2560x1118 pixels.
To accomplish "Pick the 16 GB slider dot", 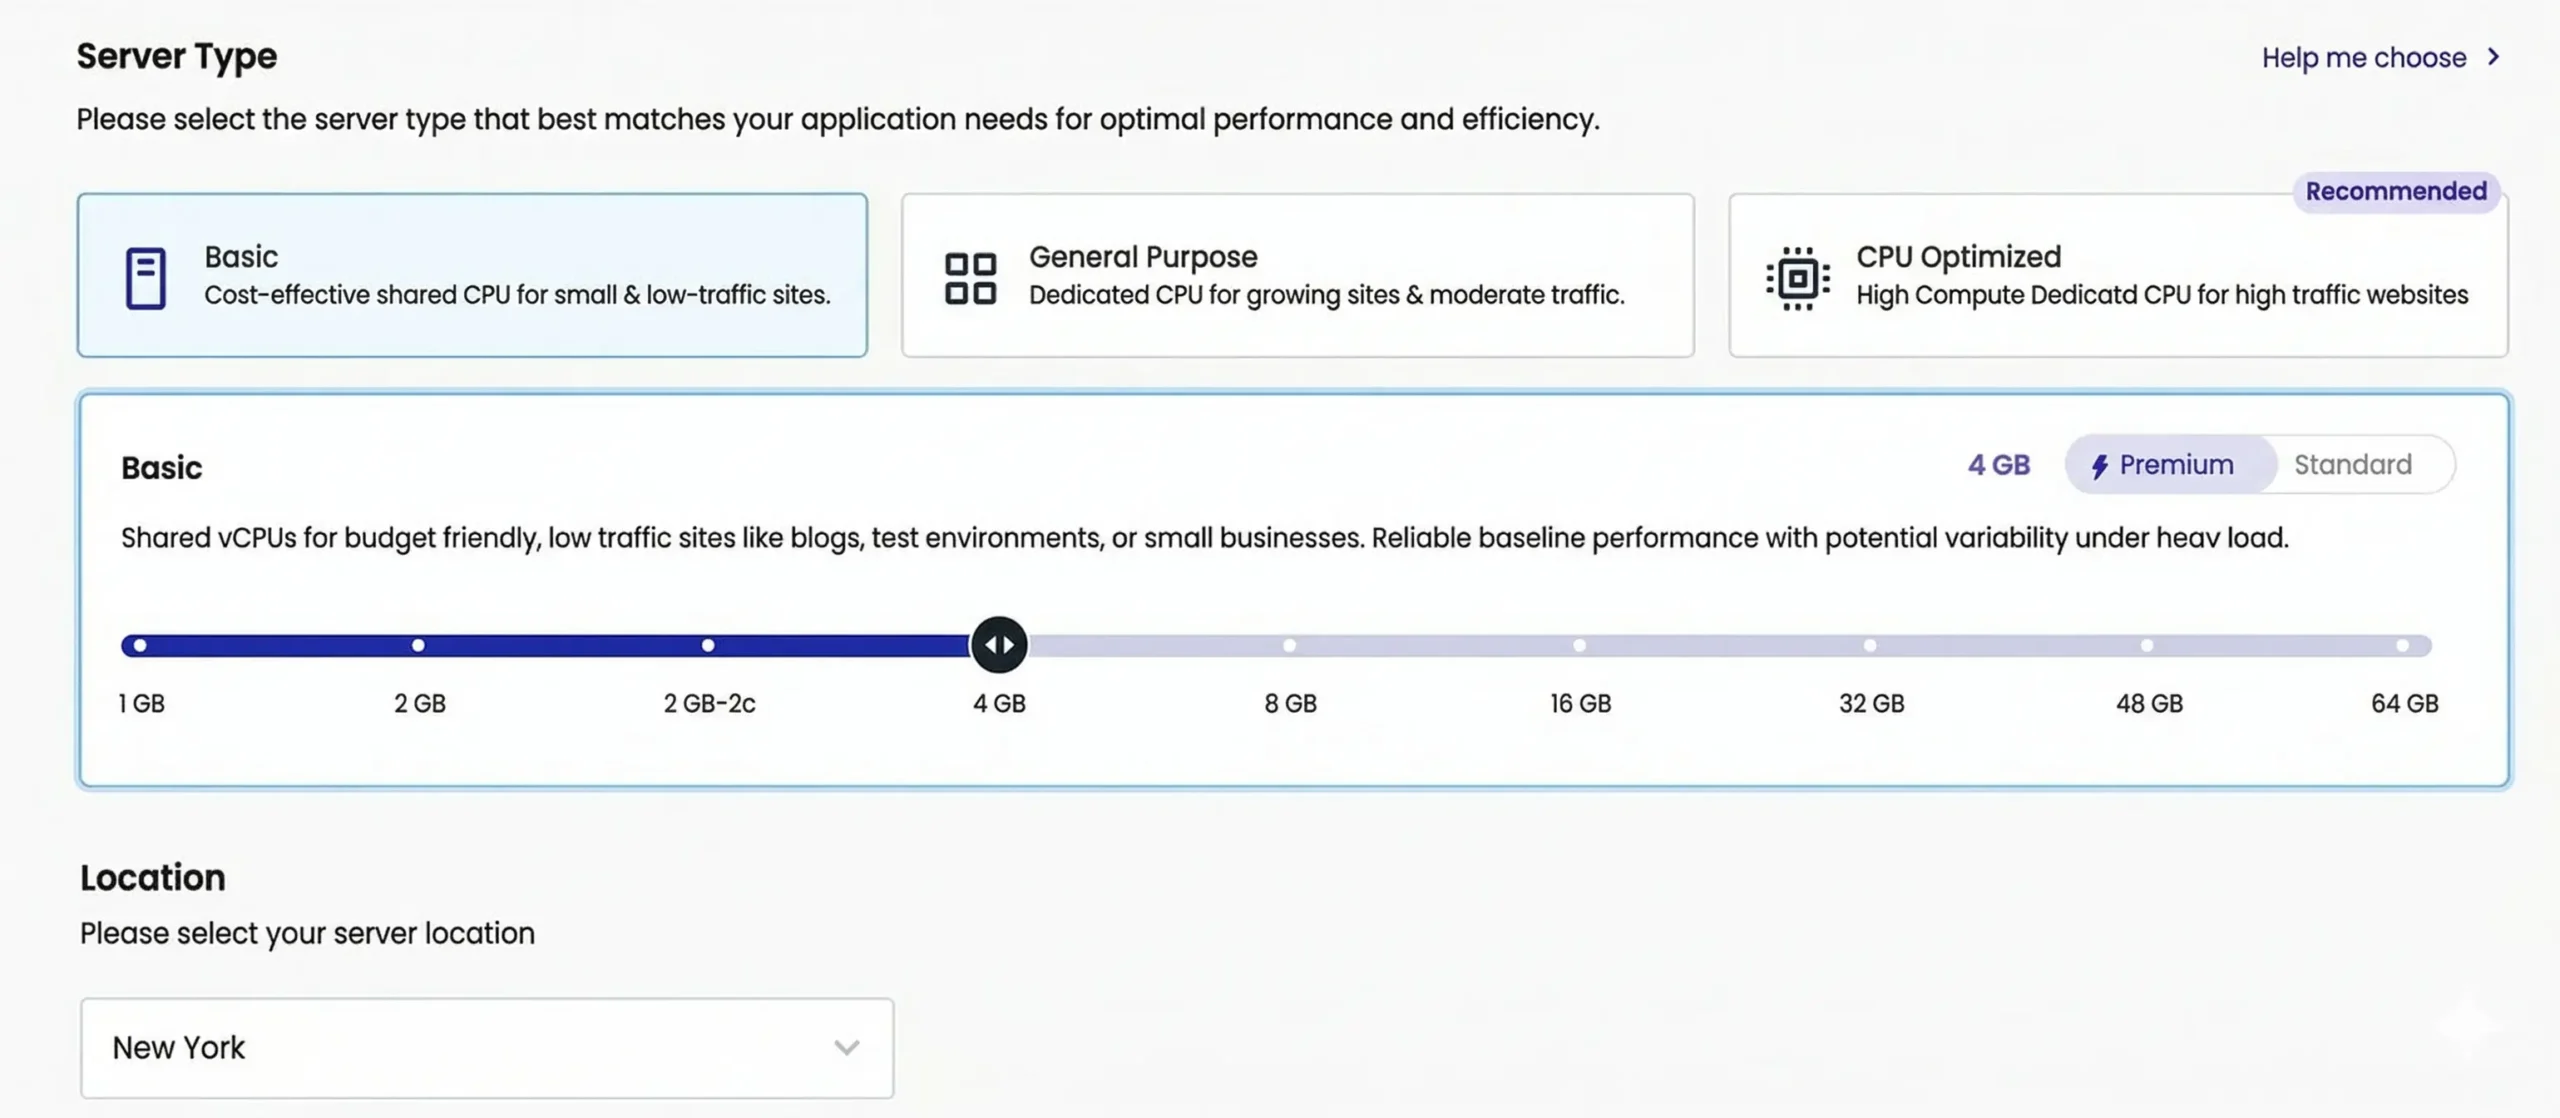I will coord(1579,646).
